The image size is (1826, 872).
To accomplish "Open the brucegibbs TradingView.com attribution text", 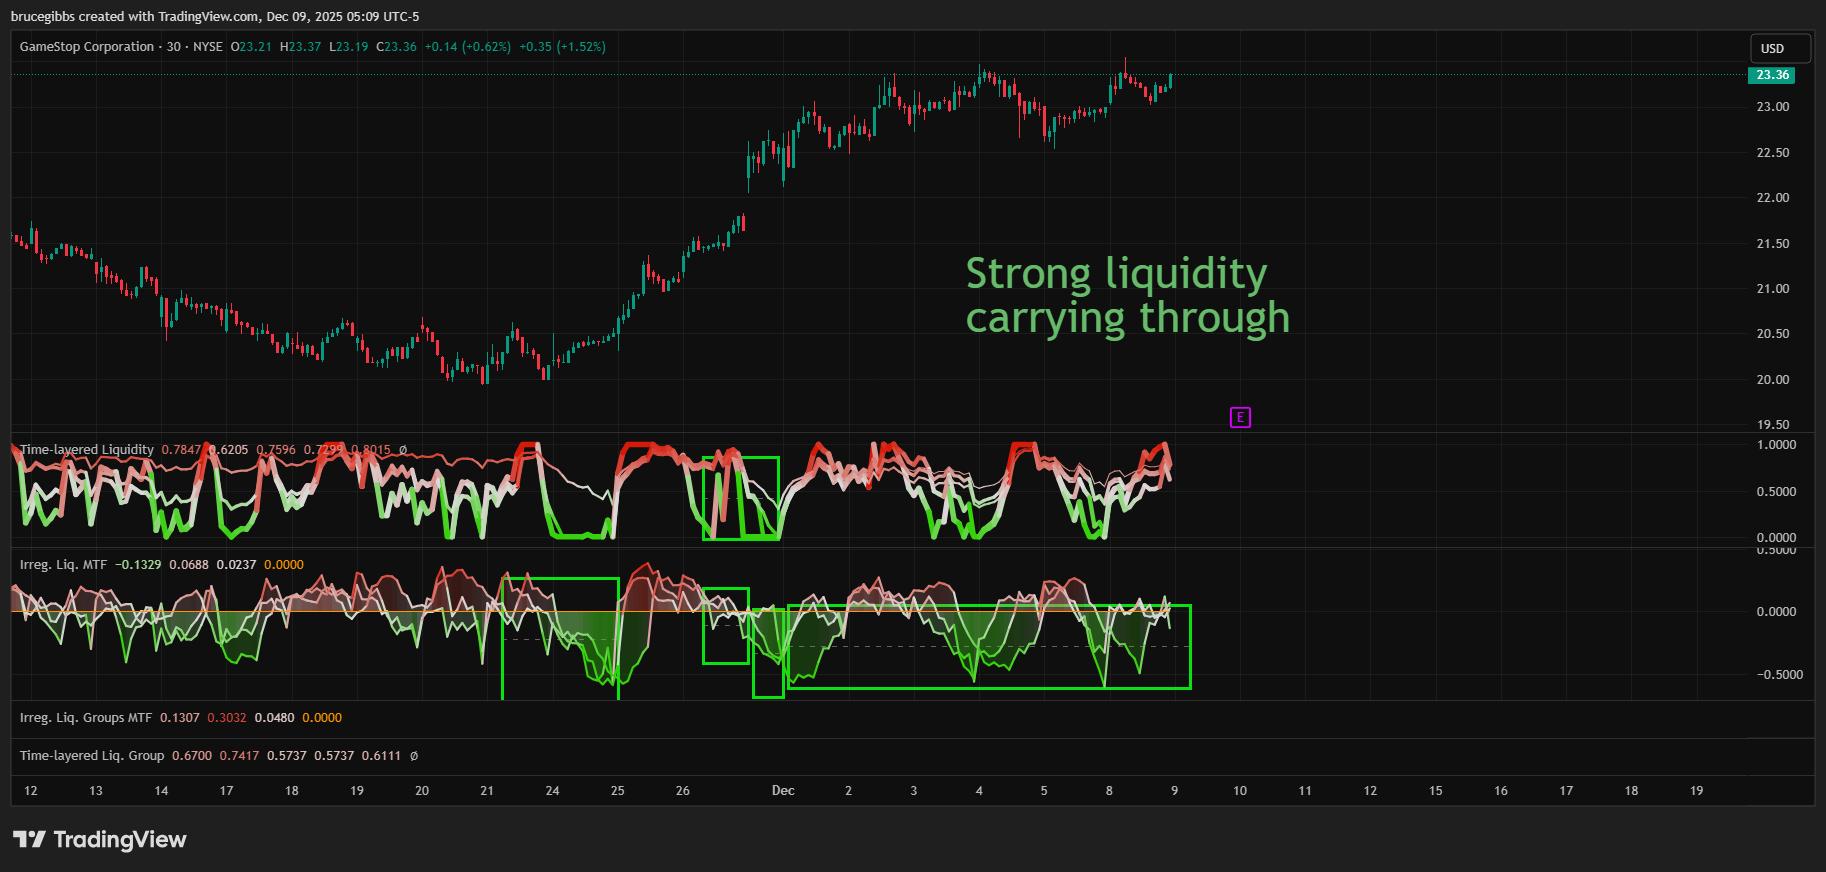I will [x=215, y=16].
